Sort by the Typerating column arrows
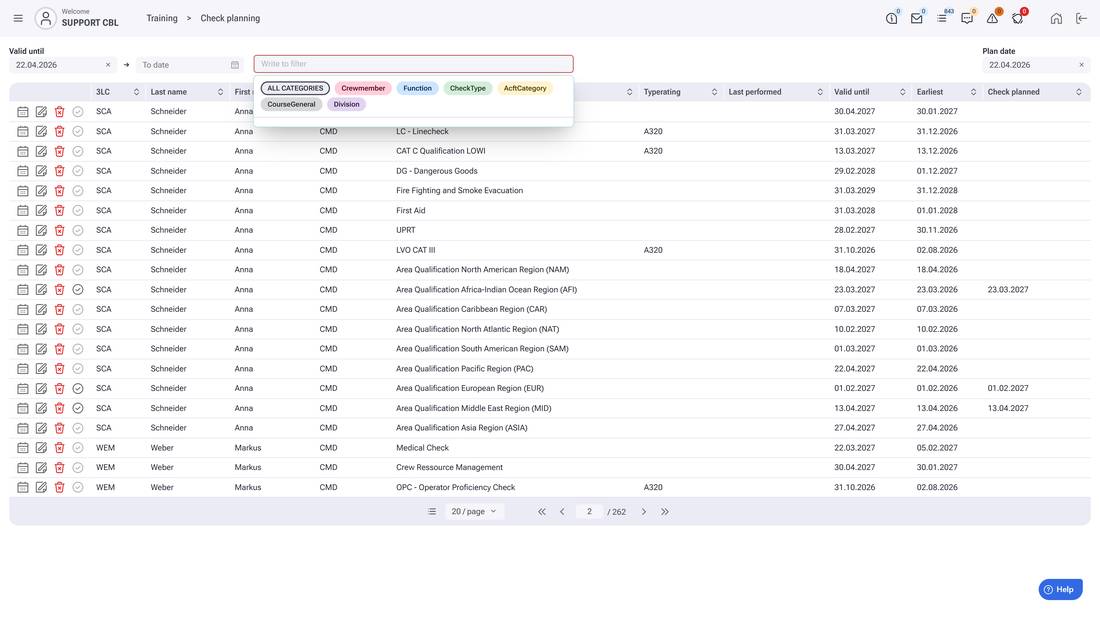 tap(714, 92)
